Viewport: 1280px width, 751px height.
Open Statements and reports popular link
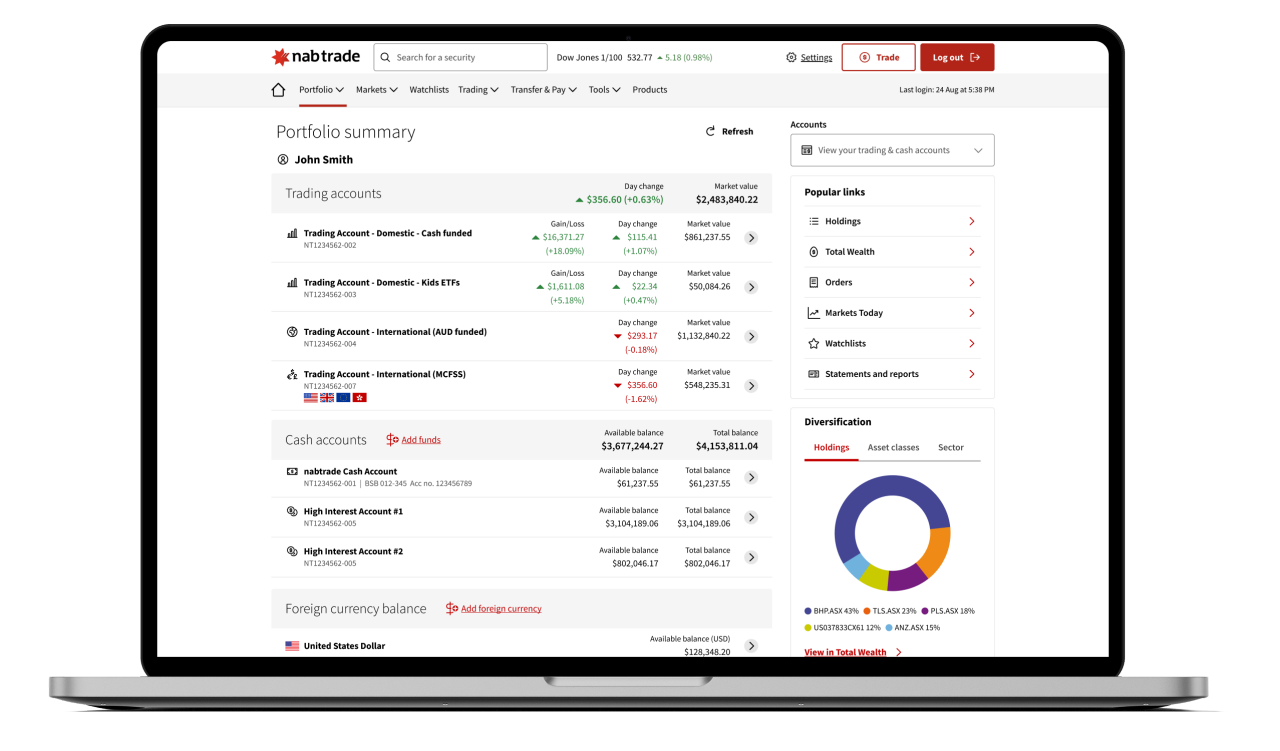(x=892, y=374)
